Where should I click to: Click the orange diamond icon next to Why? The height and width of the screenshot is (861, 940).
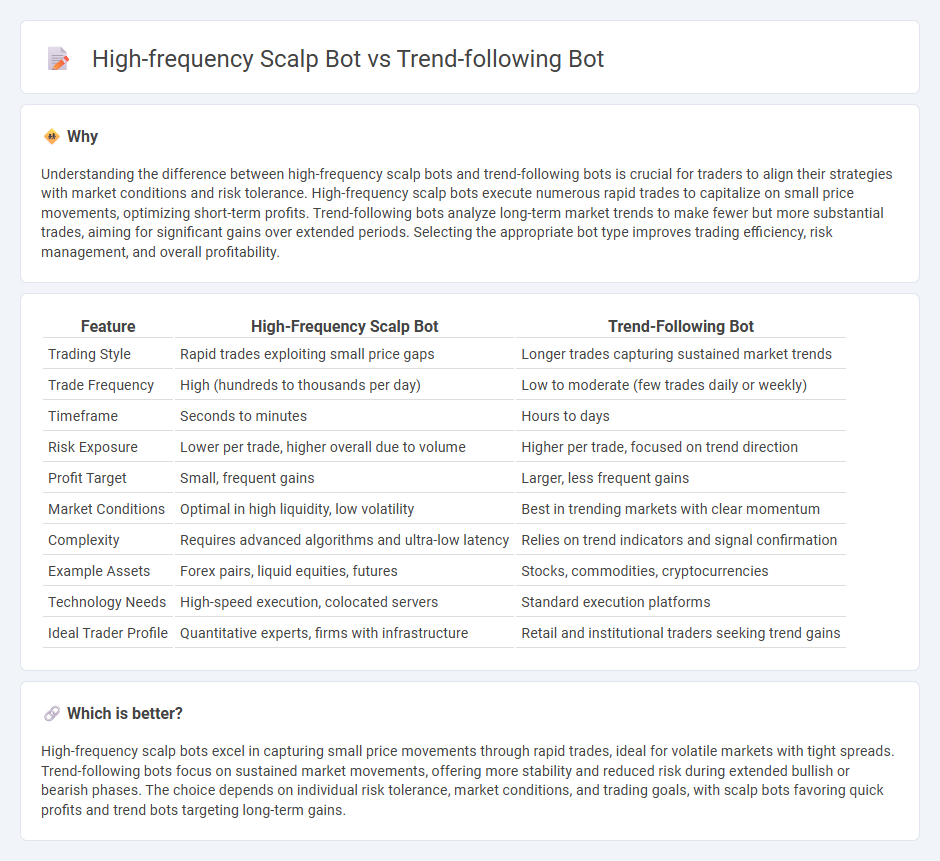(52, 137)
